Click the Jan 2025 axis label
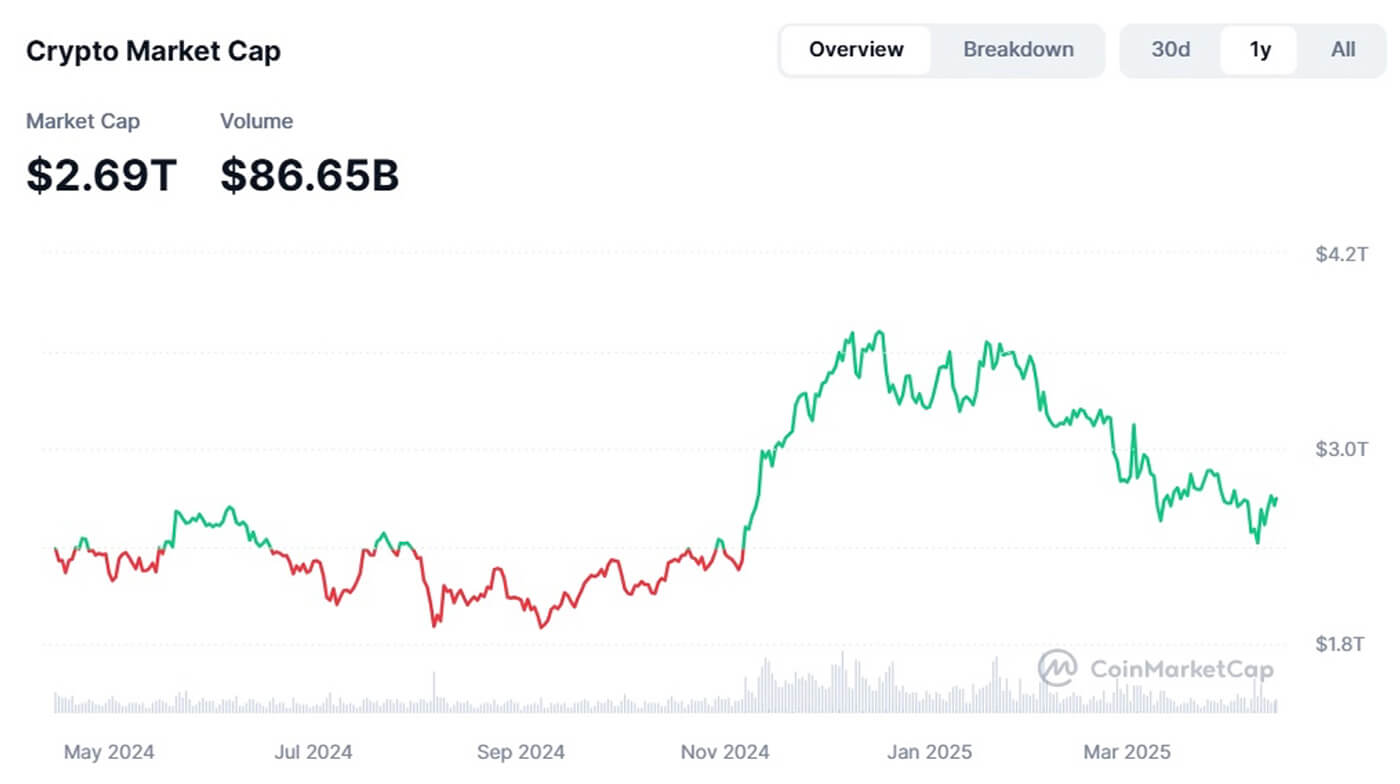This screenshot has width=1400, height=784. pyautogui.click(x=929, y=752)
